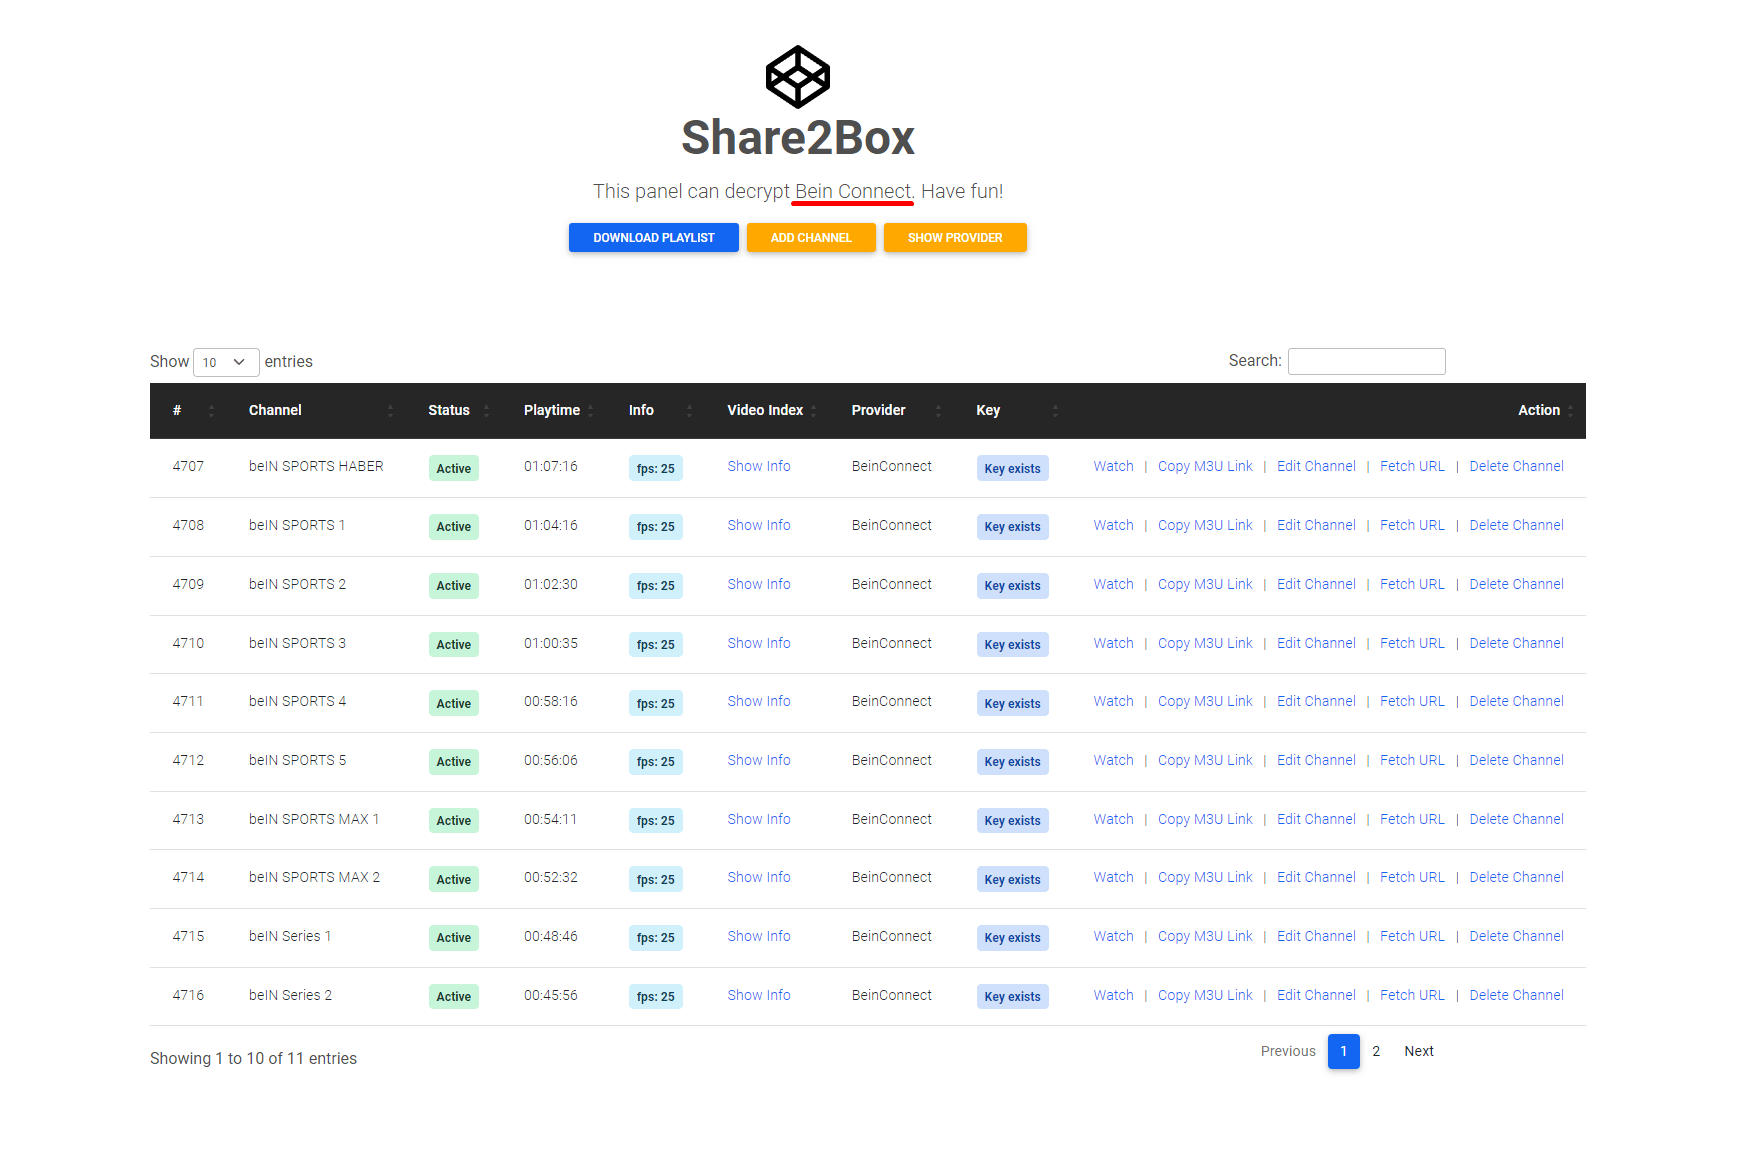Show Info for beIN SPORTS 3
This screenshot has width=1743, height=1163.
pyautogui.click(x=759, y=643)
